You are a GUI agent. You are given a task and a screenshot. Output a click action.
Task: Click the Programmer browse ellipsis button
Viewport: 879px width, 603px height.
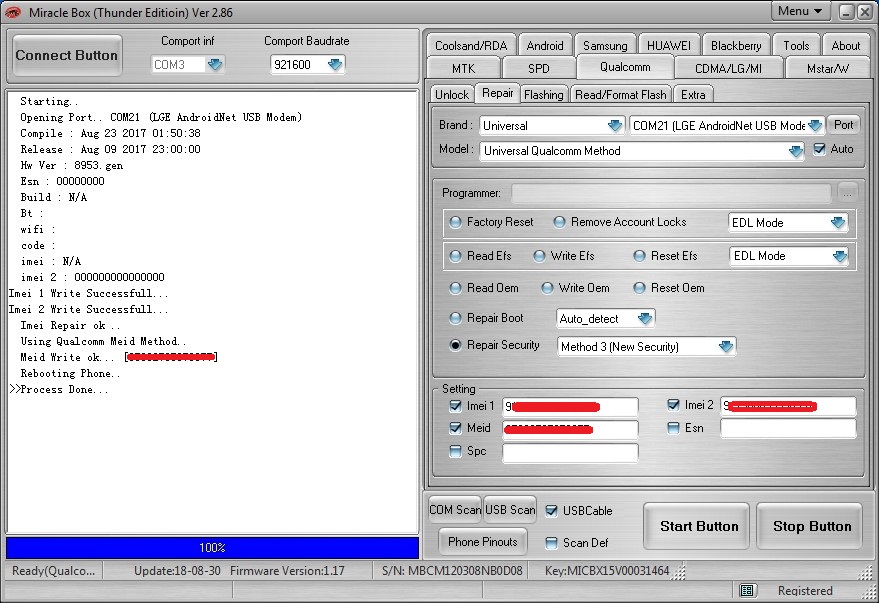(x=848, y=193)
